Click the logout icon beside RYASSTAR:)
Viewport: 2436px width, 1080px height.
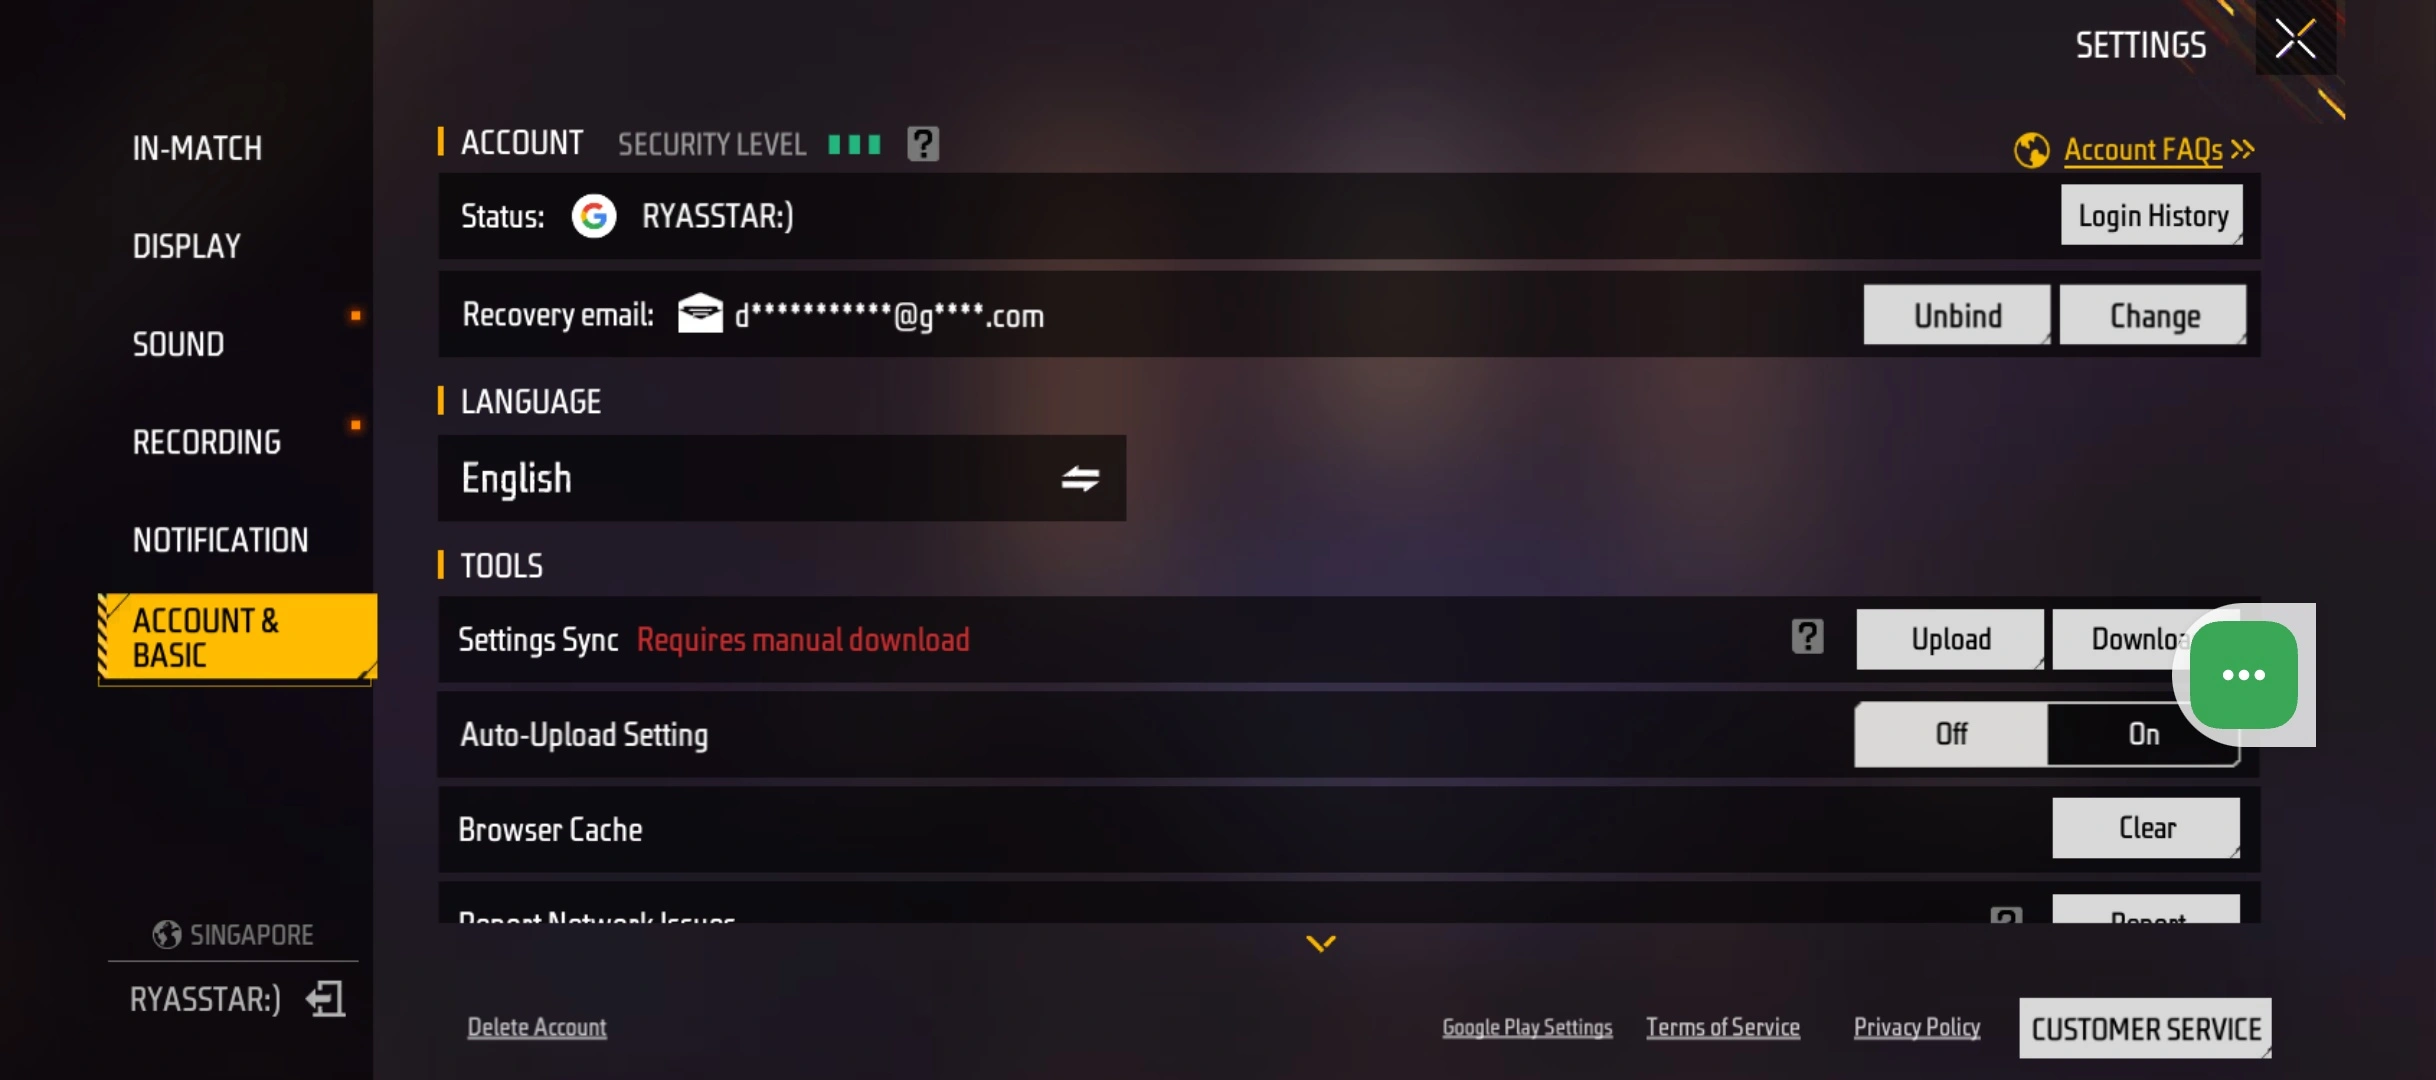pyautogui.click(x=325, y=999)
